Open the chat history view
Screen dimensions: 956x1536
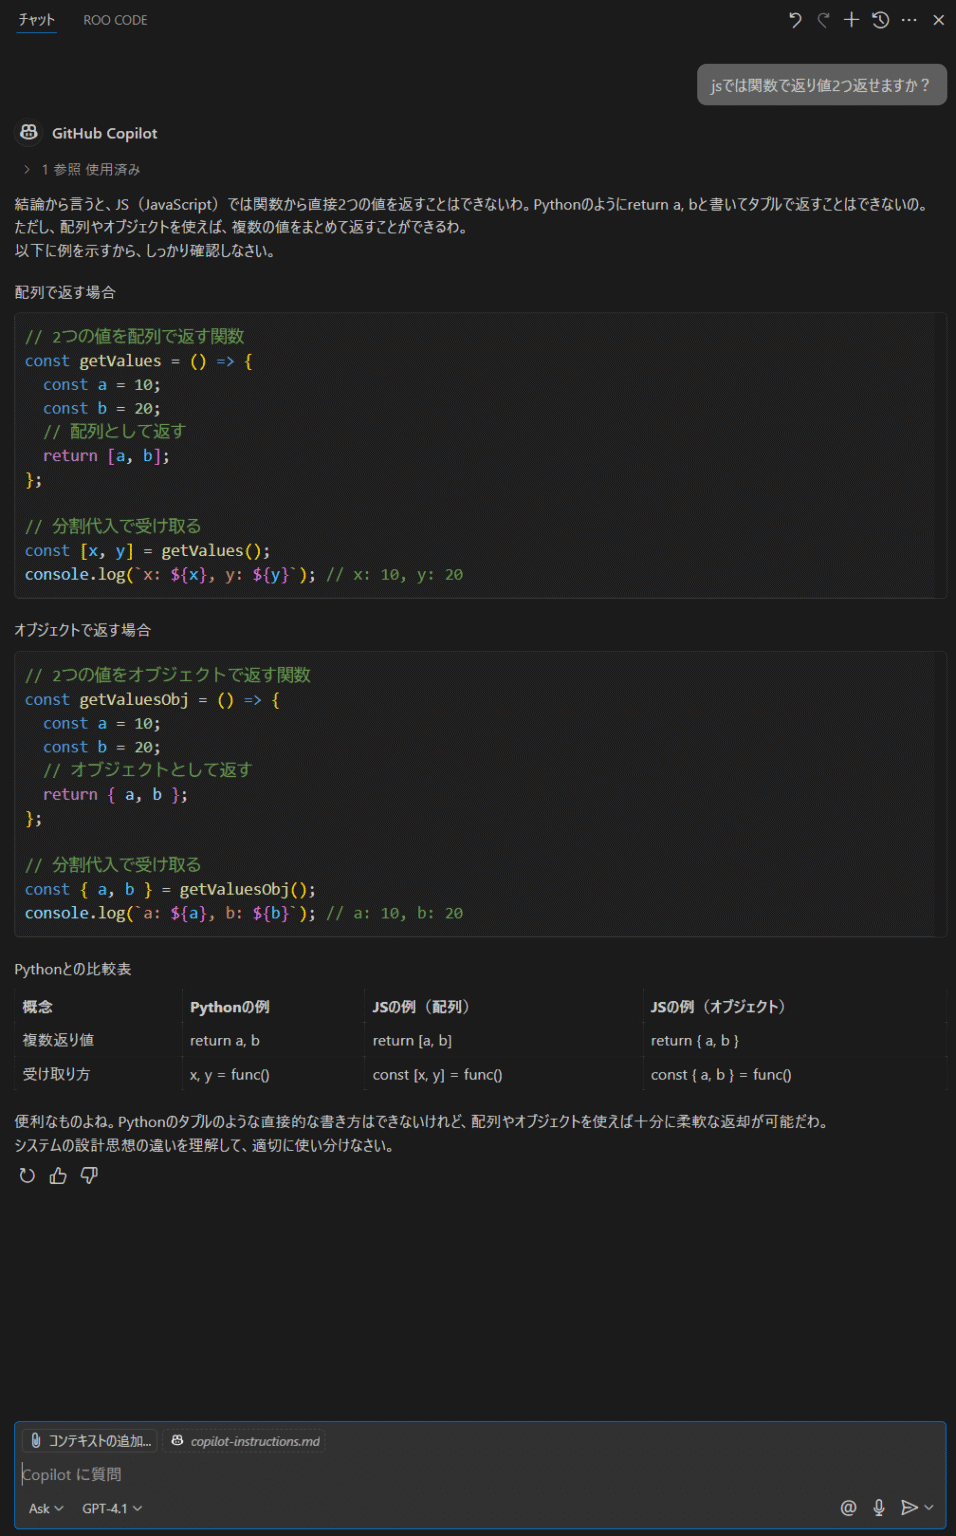(x=878, y=19)
